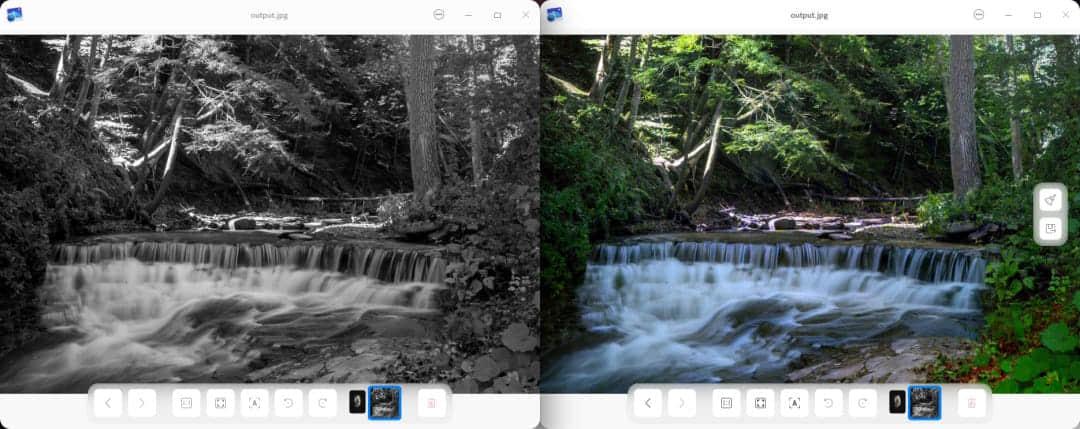Rotate clockwise in left viewer
Image resolution: width=1080 pixels, height=429 pixels.
click(322, 403)
